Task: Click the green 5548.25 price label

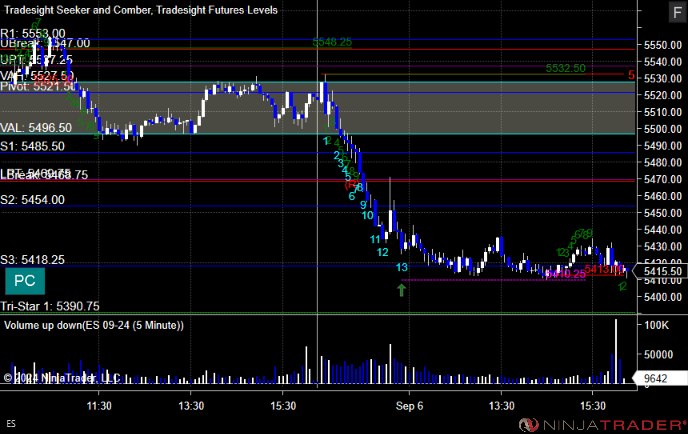Action: (332, 42)
